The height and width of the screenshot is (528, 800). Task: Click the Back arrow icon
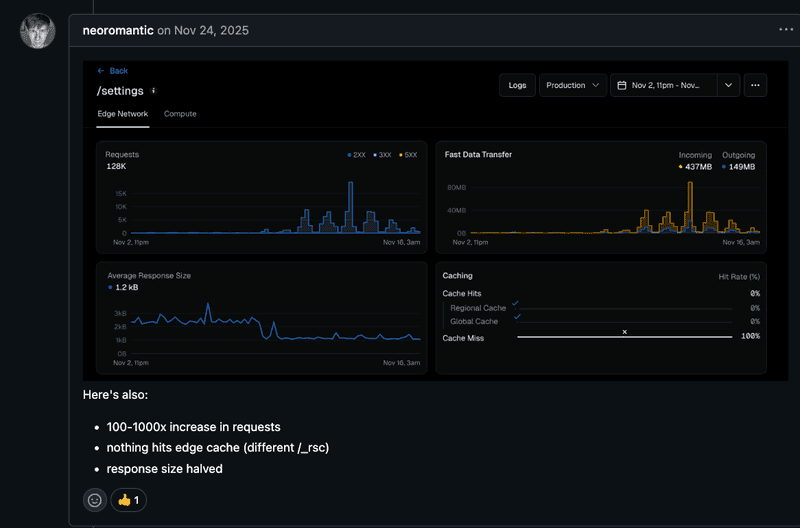click(x=101, y=71)
